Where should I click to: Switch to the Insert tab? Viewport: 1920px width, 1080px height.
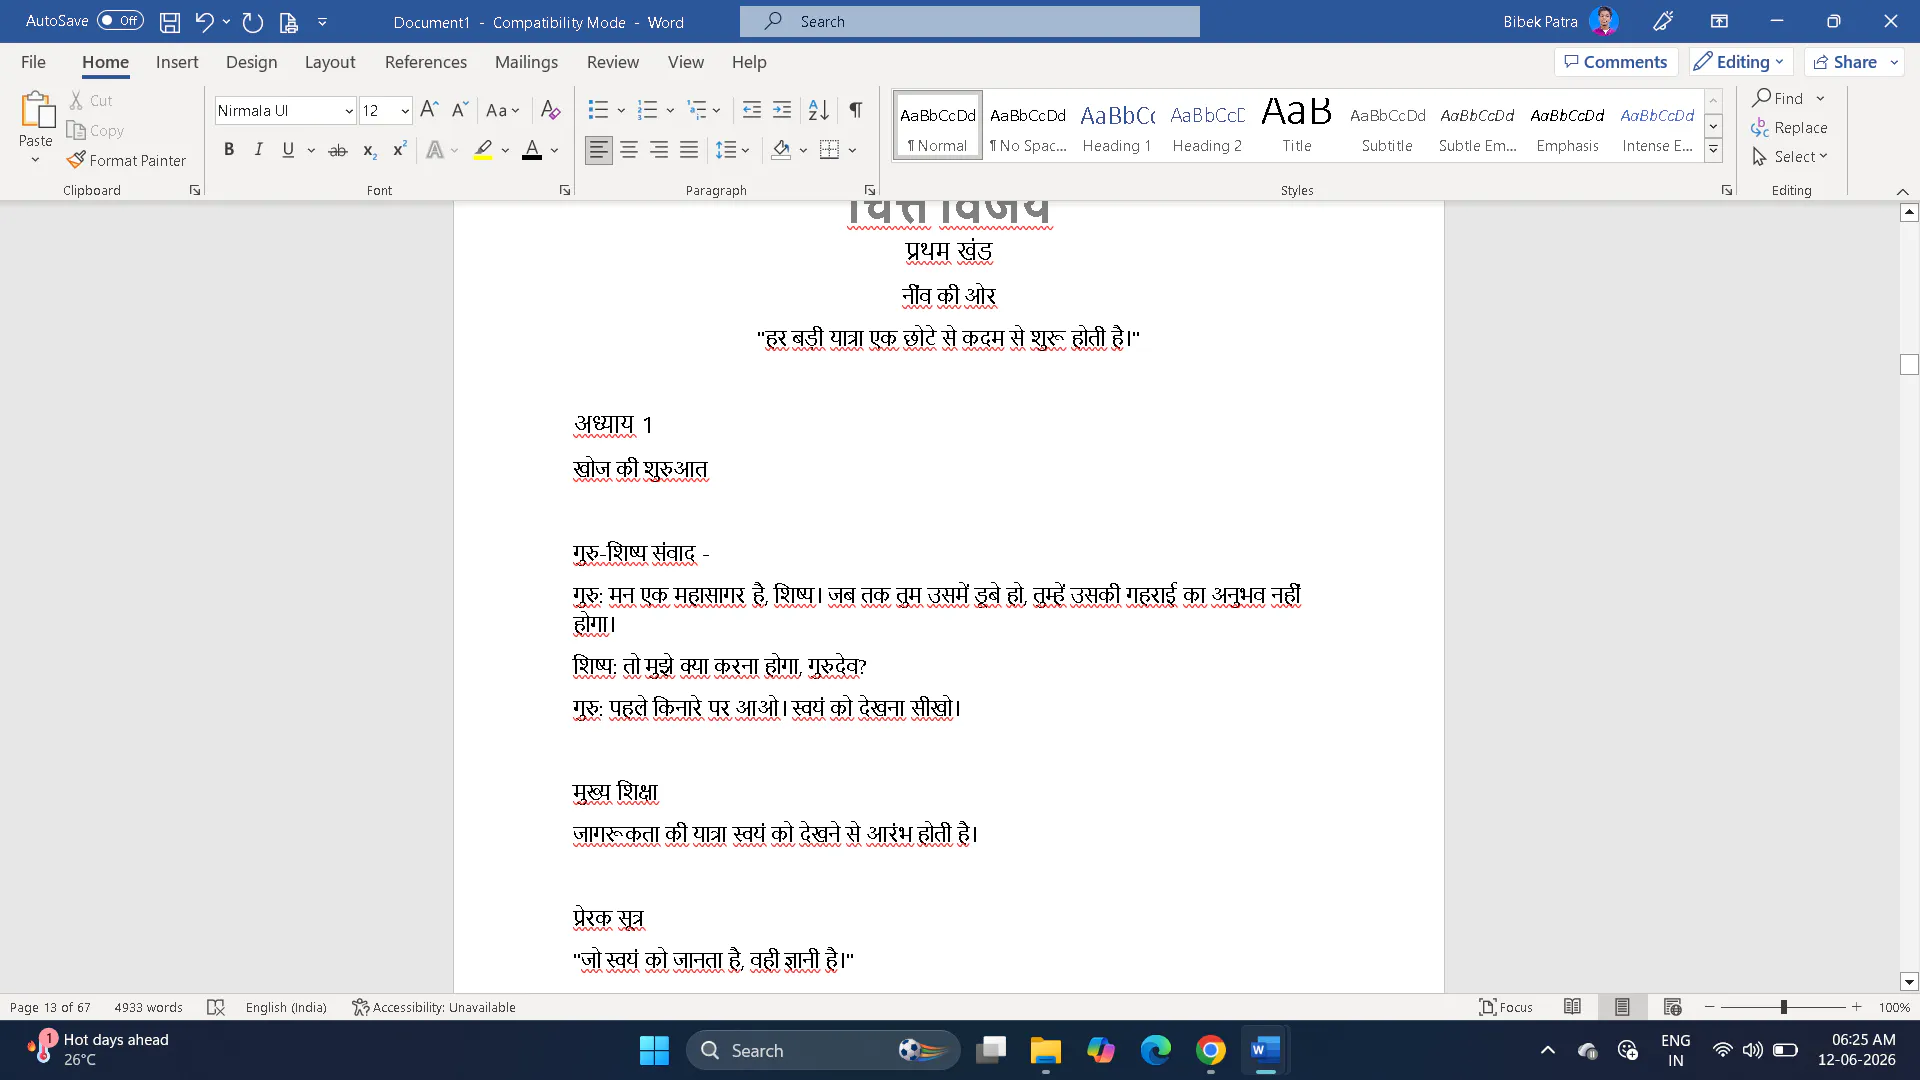[177, 62]
